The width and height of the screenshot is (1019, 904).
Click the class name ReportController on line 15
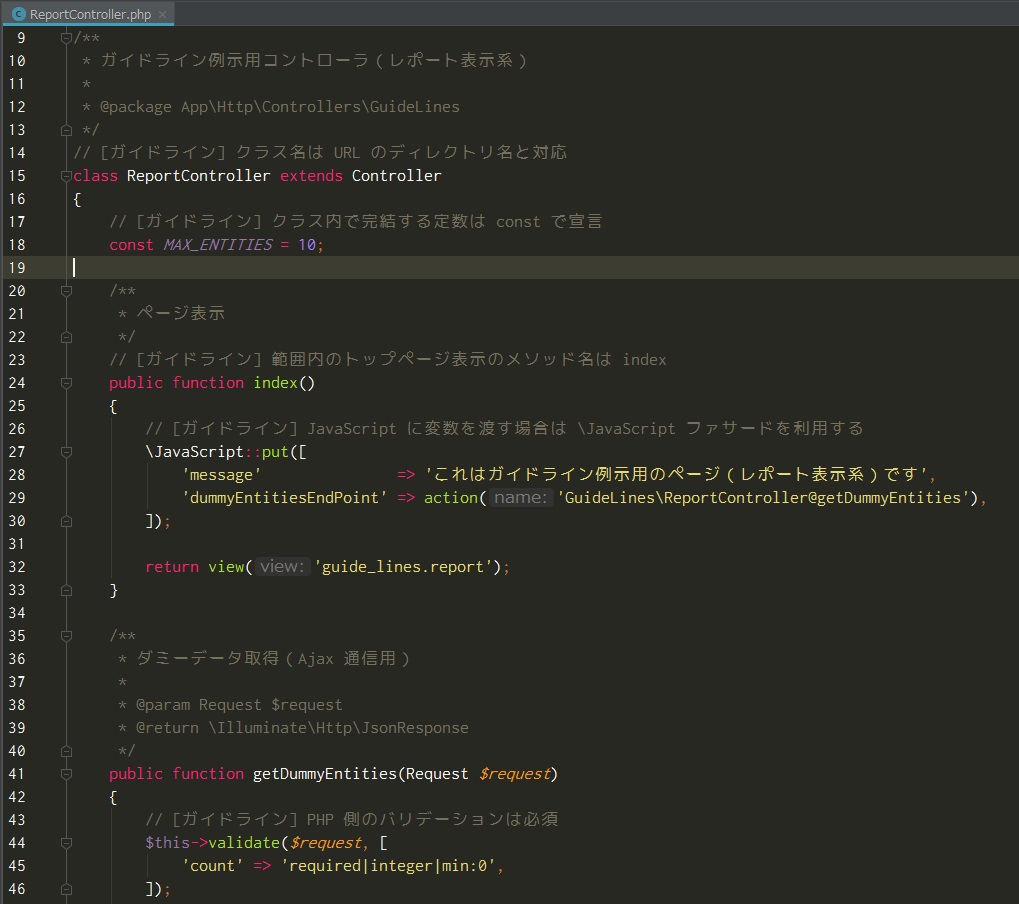(198, 176)
